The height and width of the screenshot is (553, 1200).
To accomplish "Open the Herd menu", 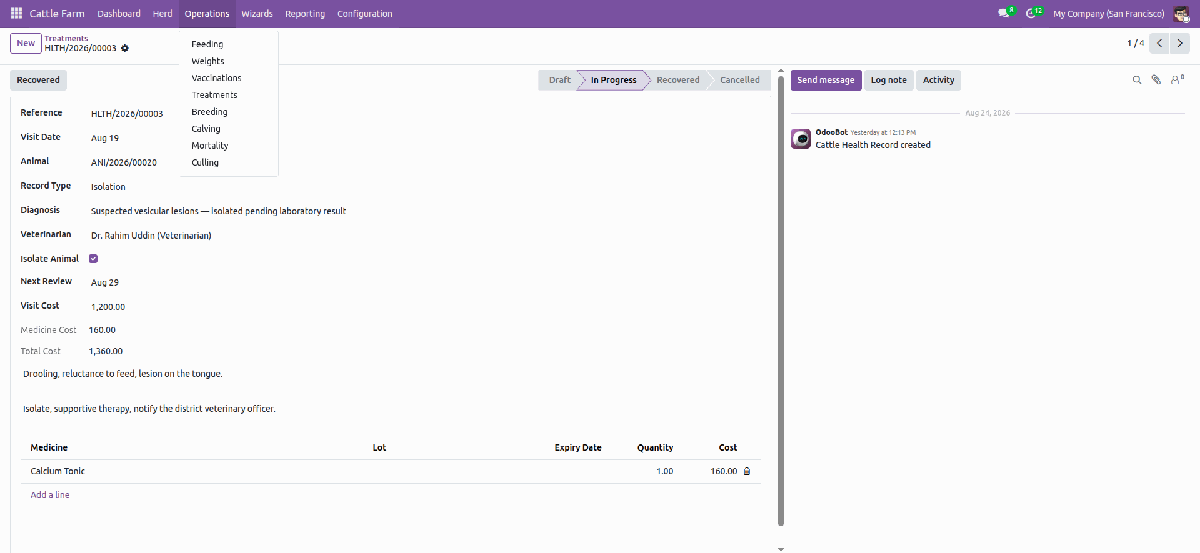I will coord(162,14).
